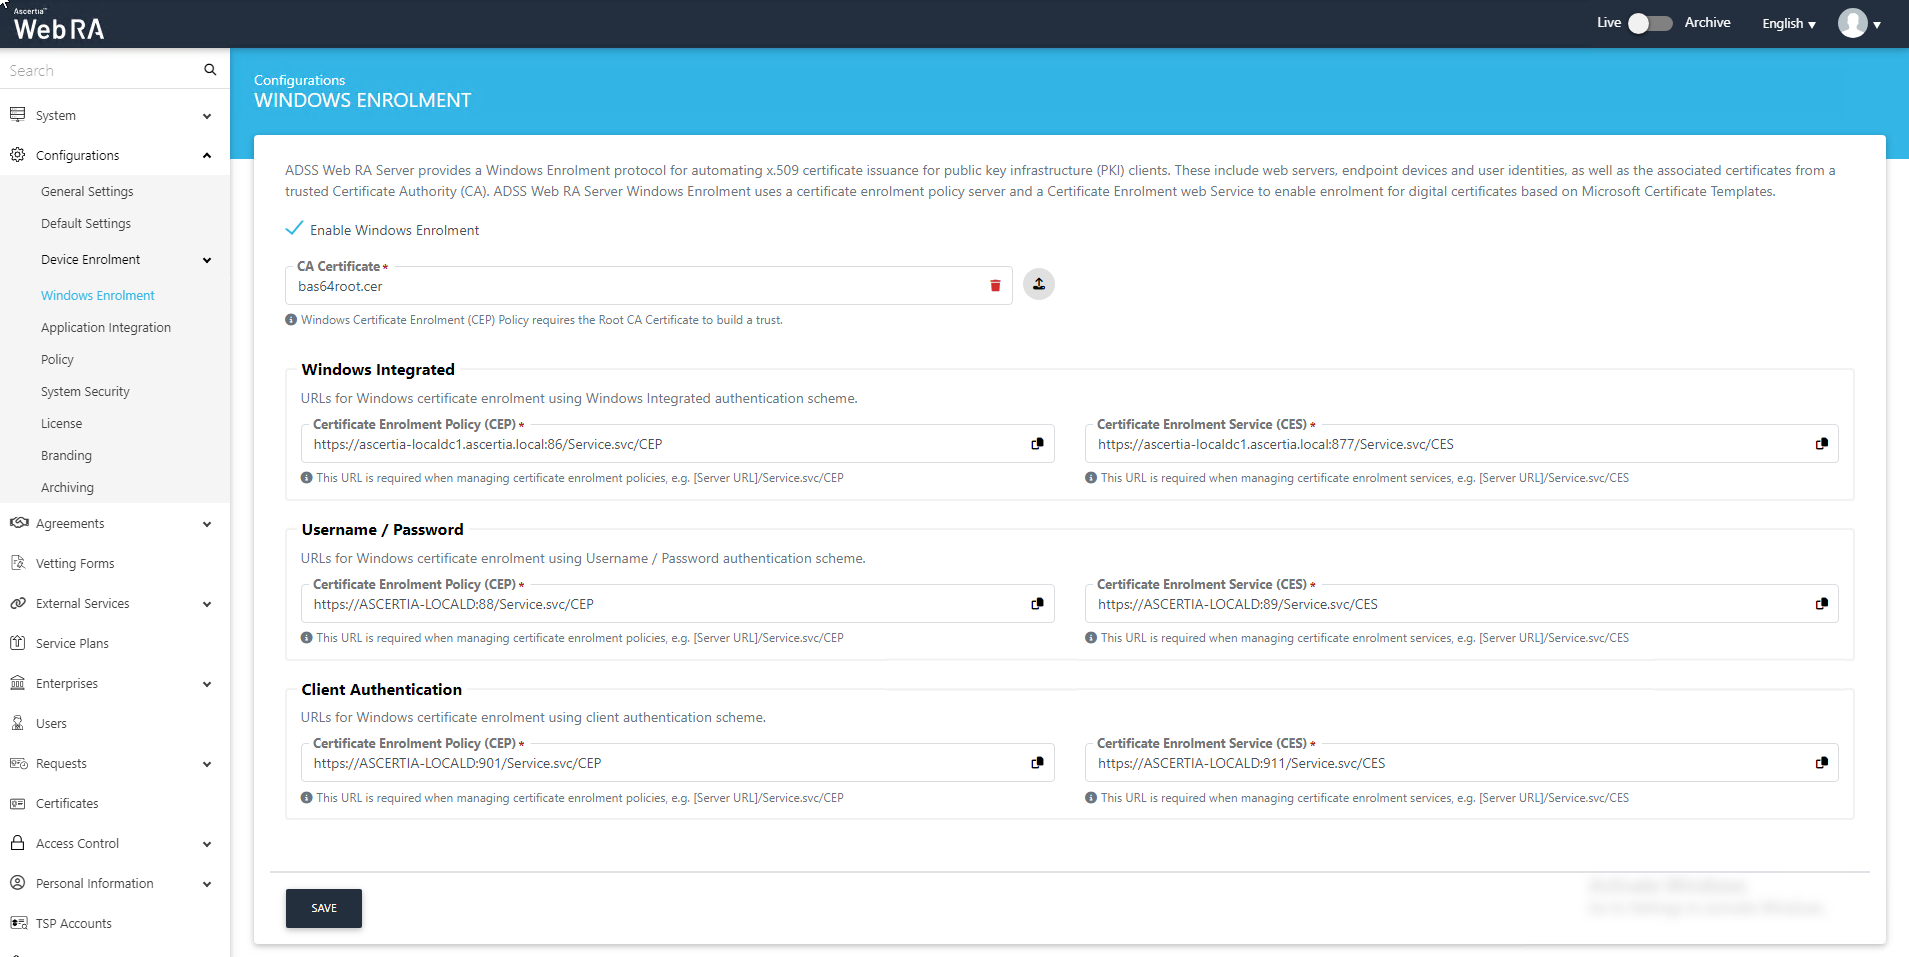Copy Windows Integrated CEP URL
The height and width of the screenshot is (957, 1909).
pyautogui.click(x=1037, y=444)
